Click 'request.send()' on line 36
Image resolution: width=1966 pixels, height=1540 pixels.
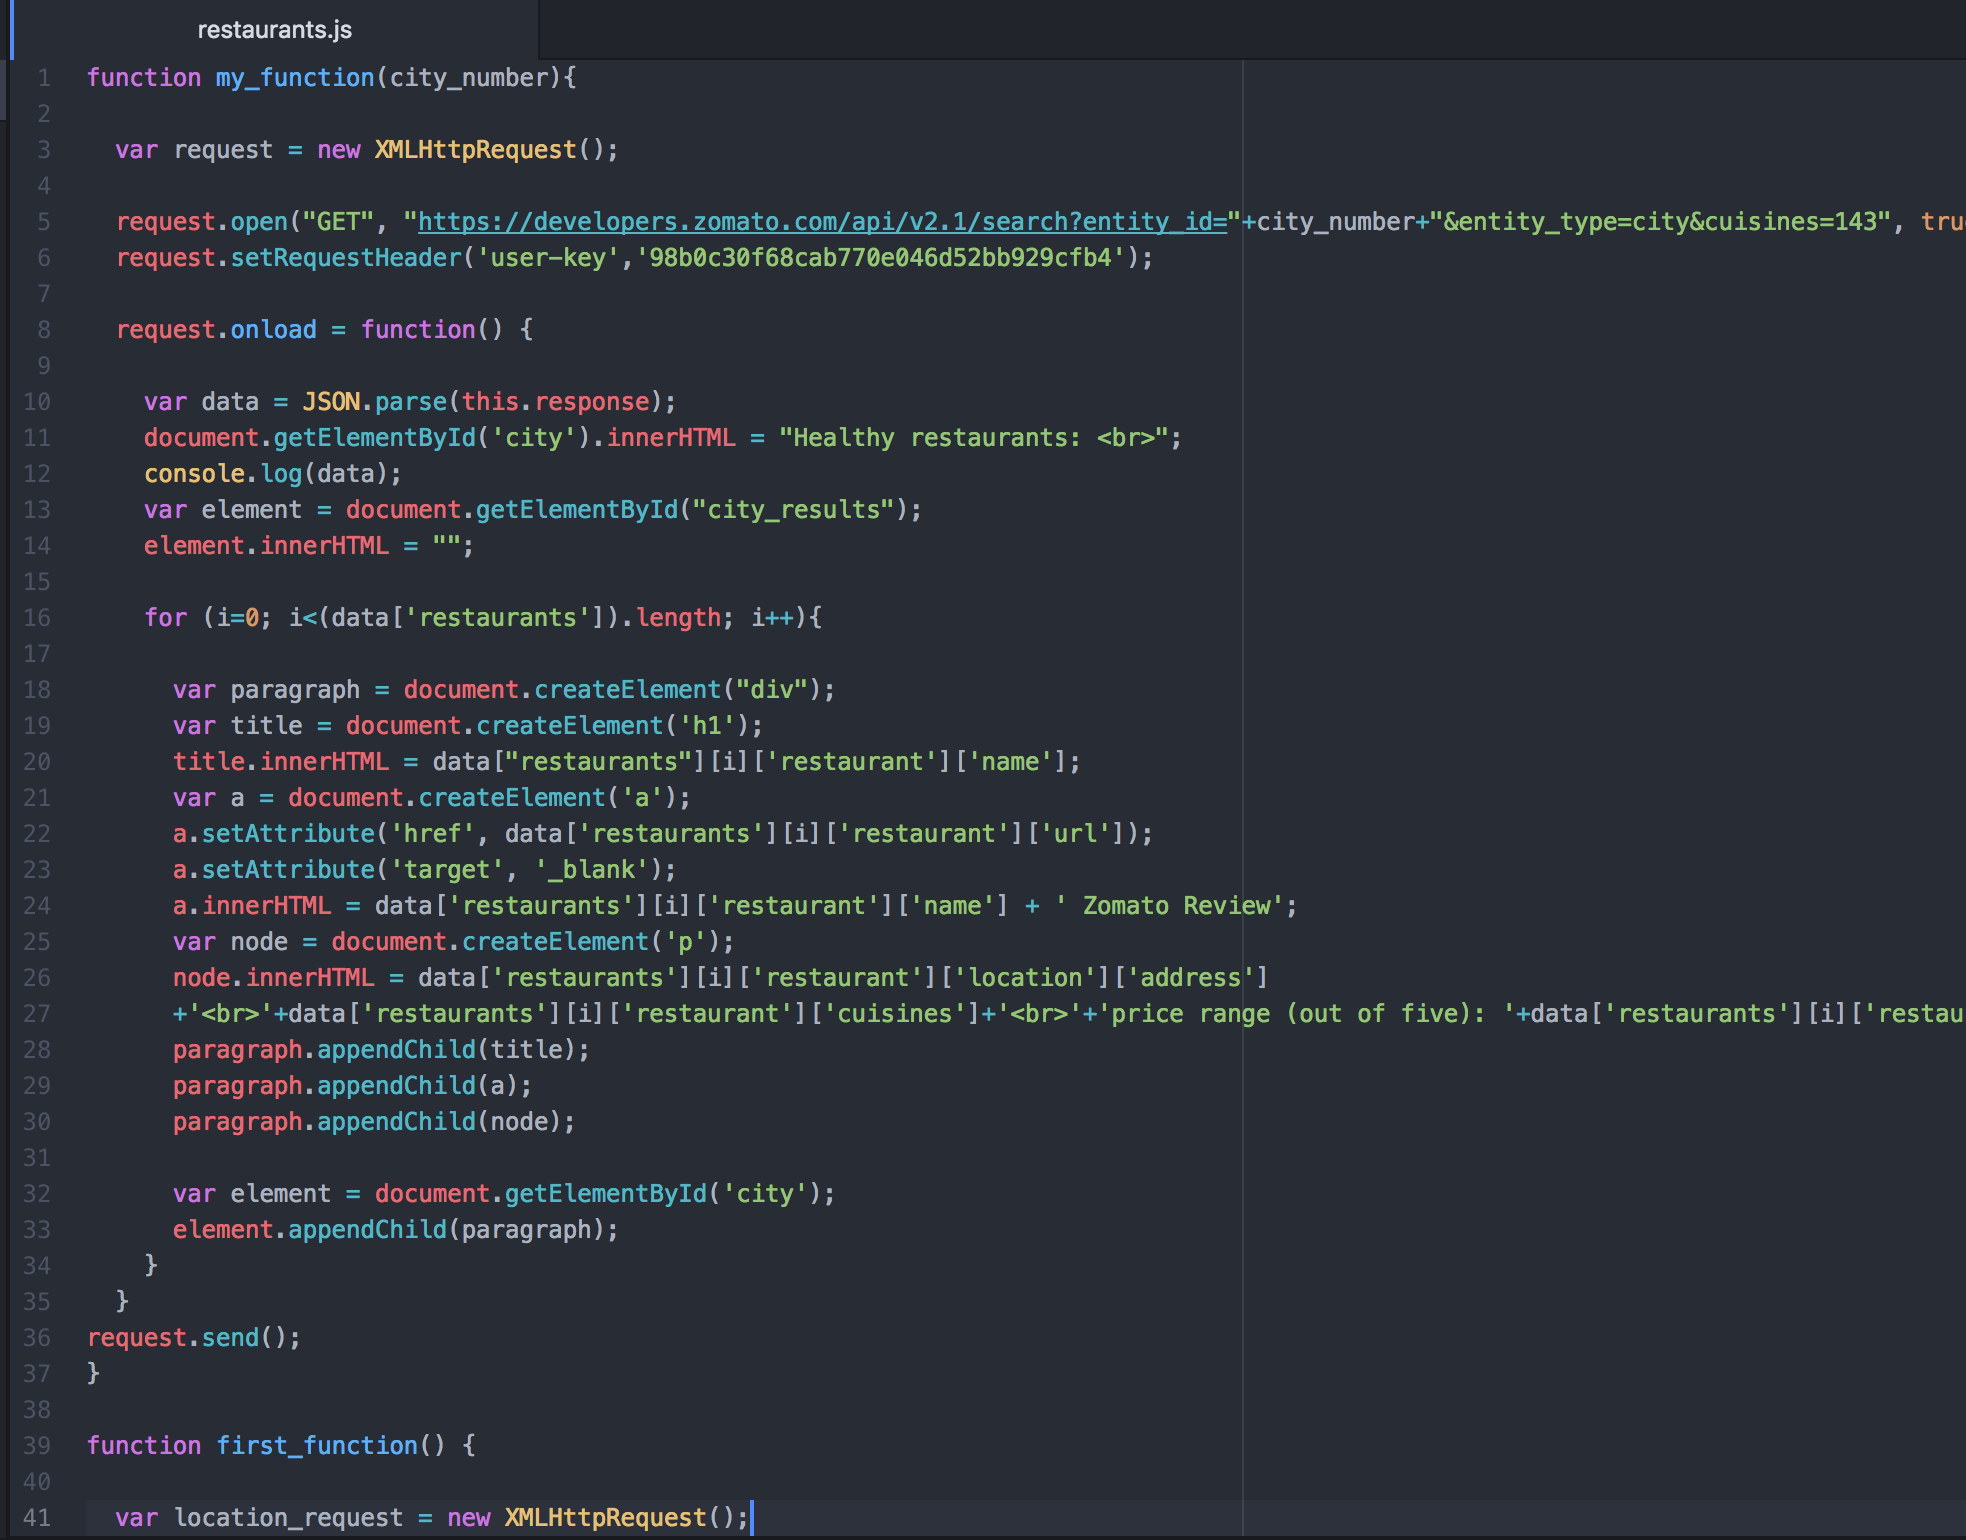click(x=187, y=1337)
